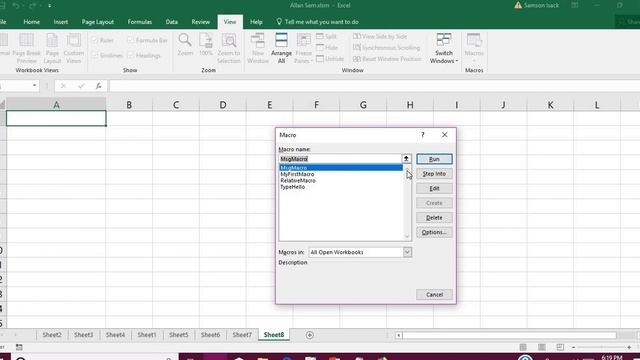Select RelativeMacro in the macro list

pos(298,180)
